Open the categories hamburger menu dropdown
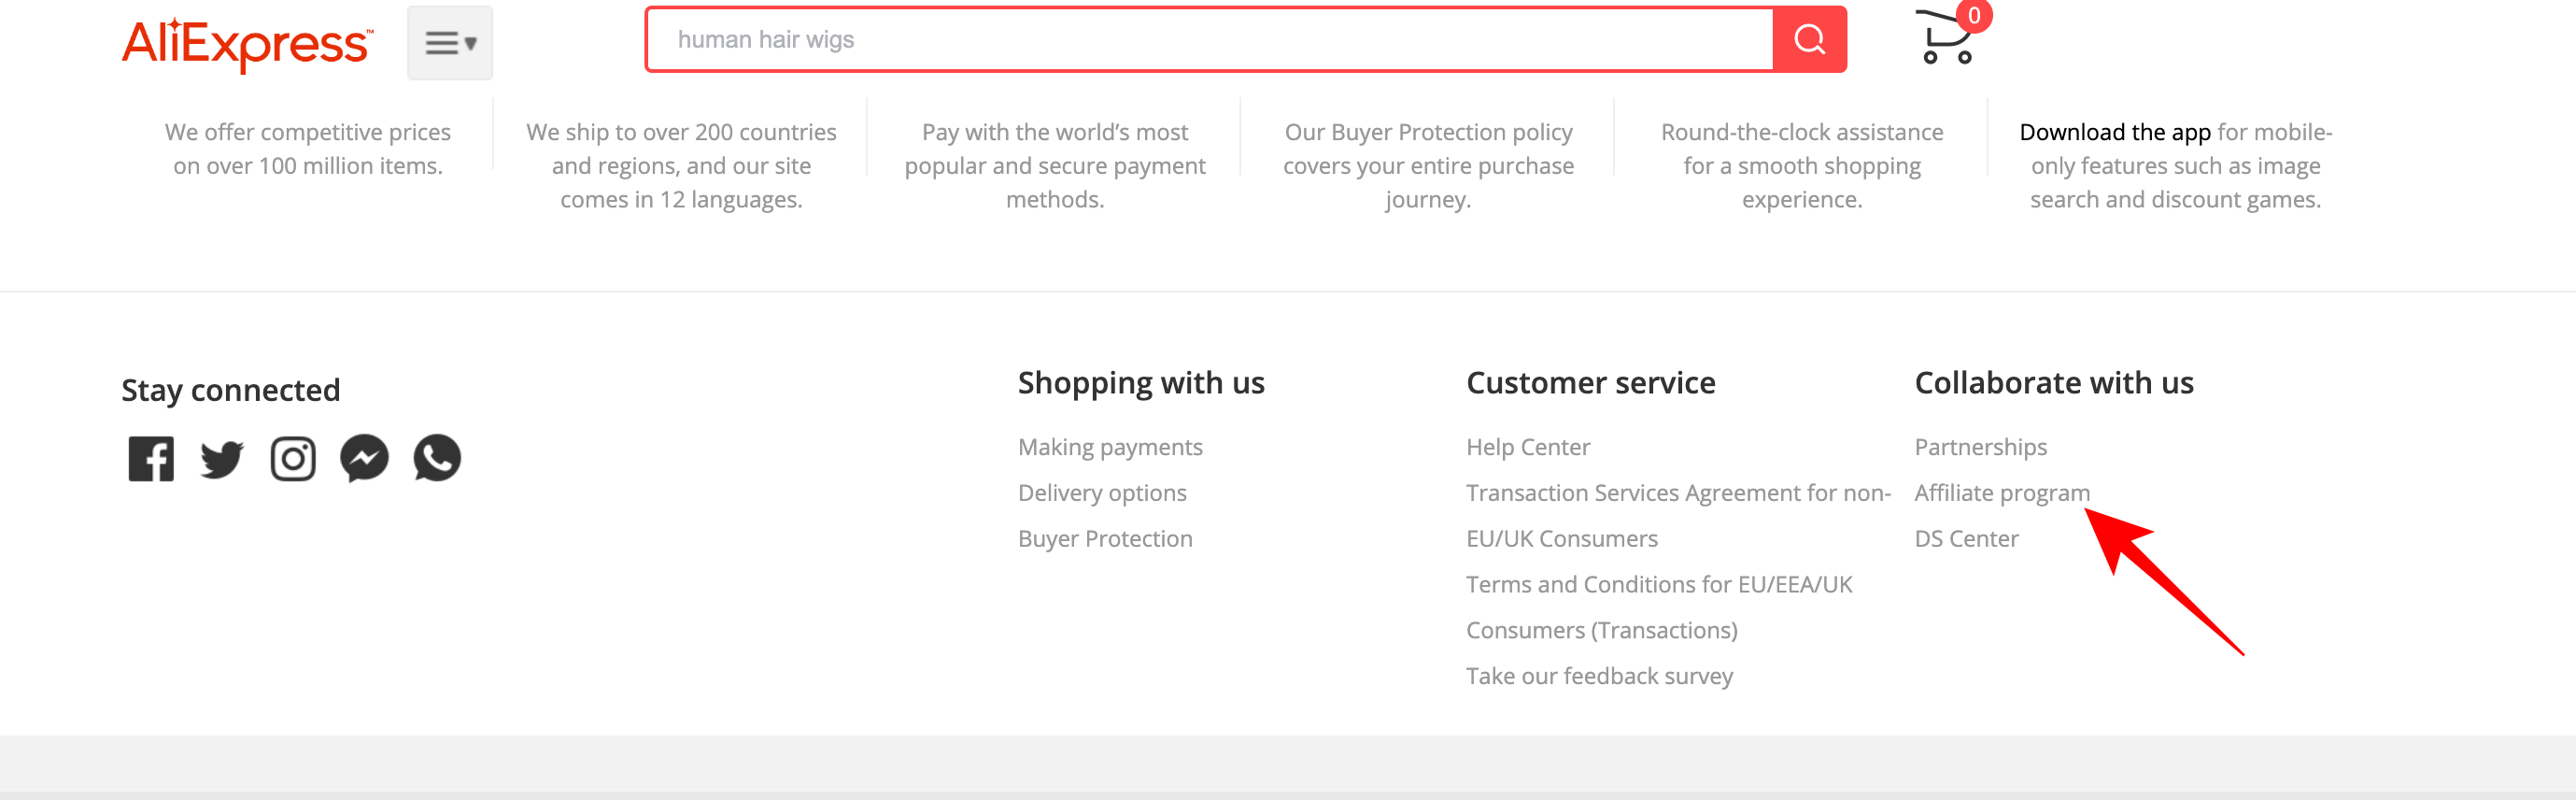The width and height of the screenshot is (2576, 800). pyautogui.click(x=450, y=43)
